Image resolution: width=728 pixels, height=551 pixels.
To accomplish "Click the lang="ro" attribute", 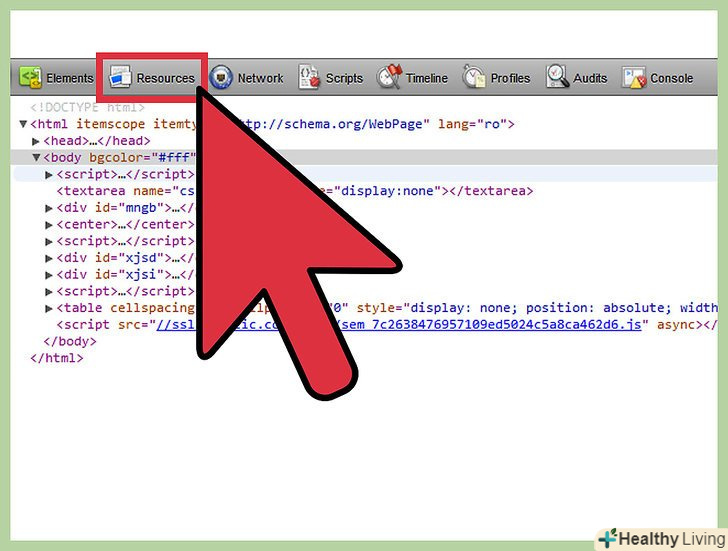I will tap(472, 124).
